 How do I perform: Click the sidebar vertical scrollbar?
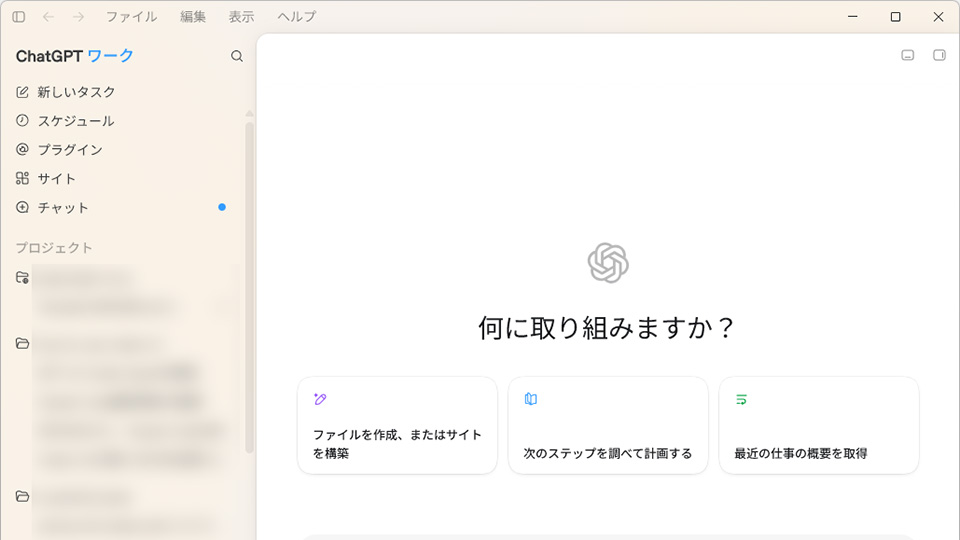coord(249,288)
